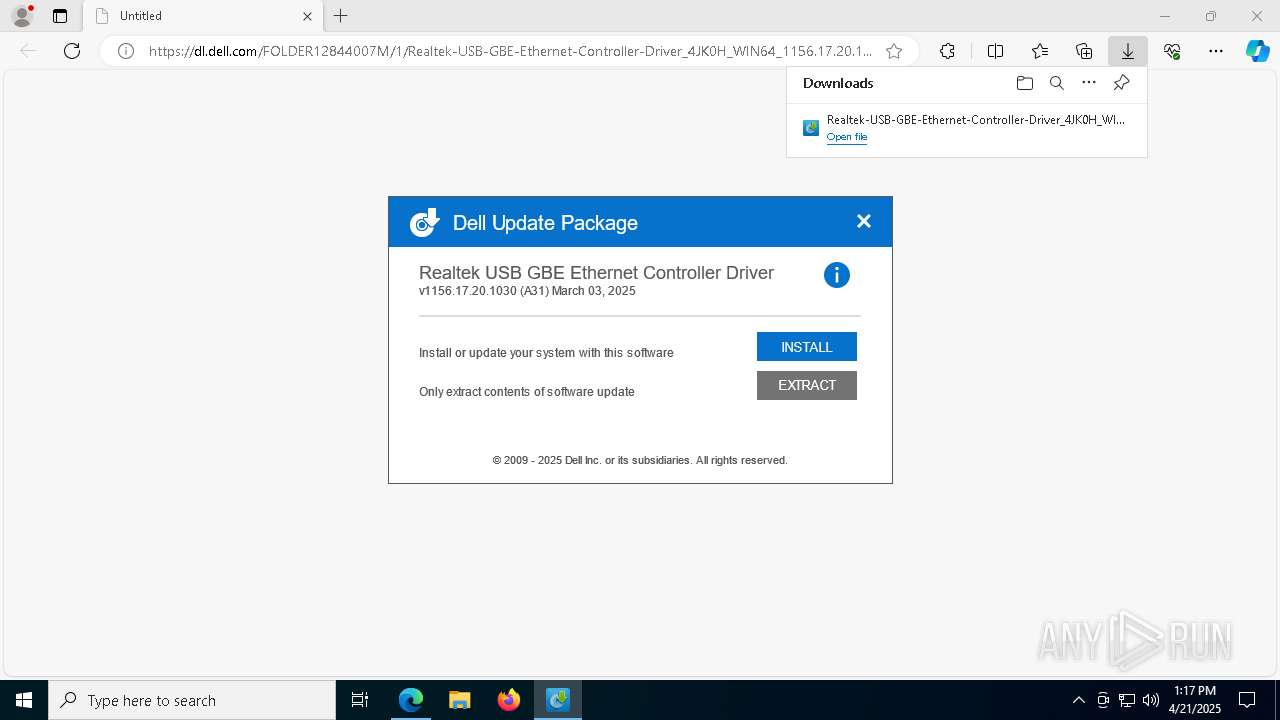Close the Dell Update Package dialog

point(864,221)
